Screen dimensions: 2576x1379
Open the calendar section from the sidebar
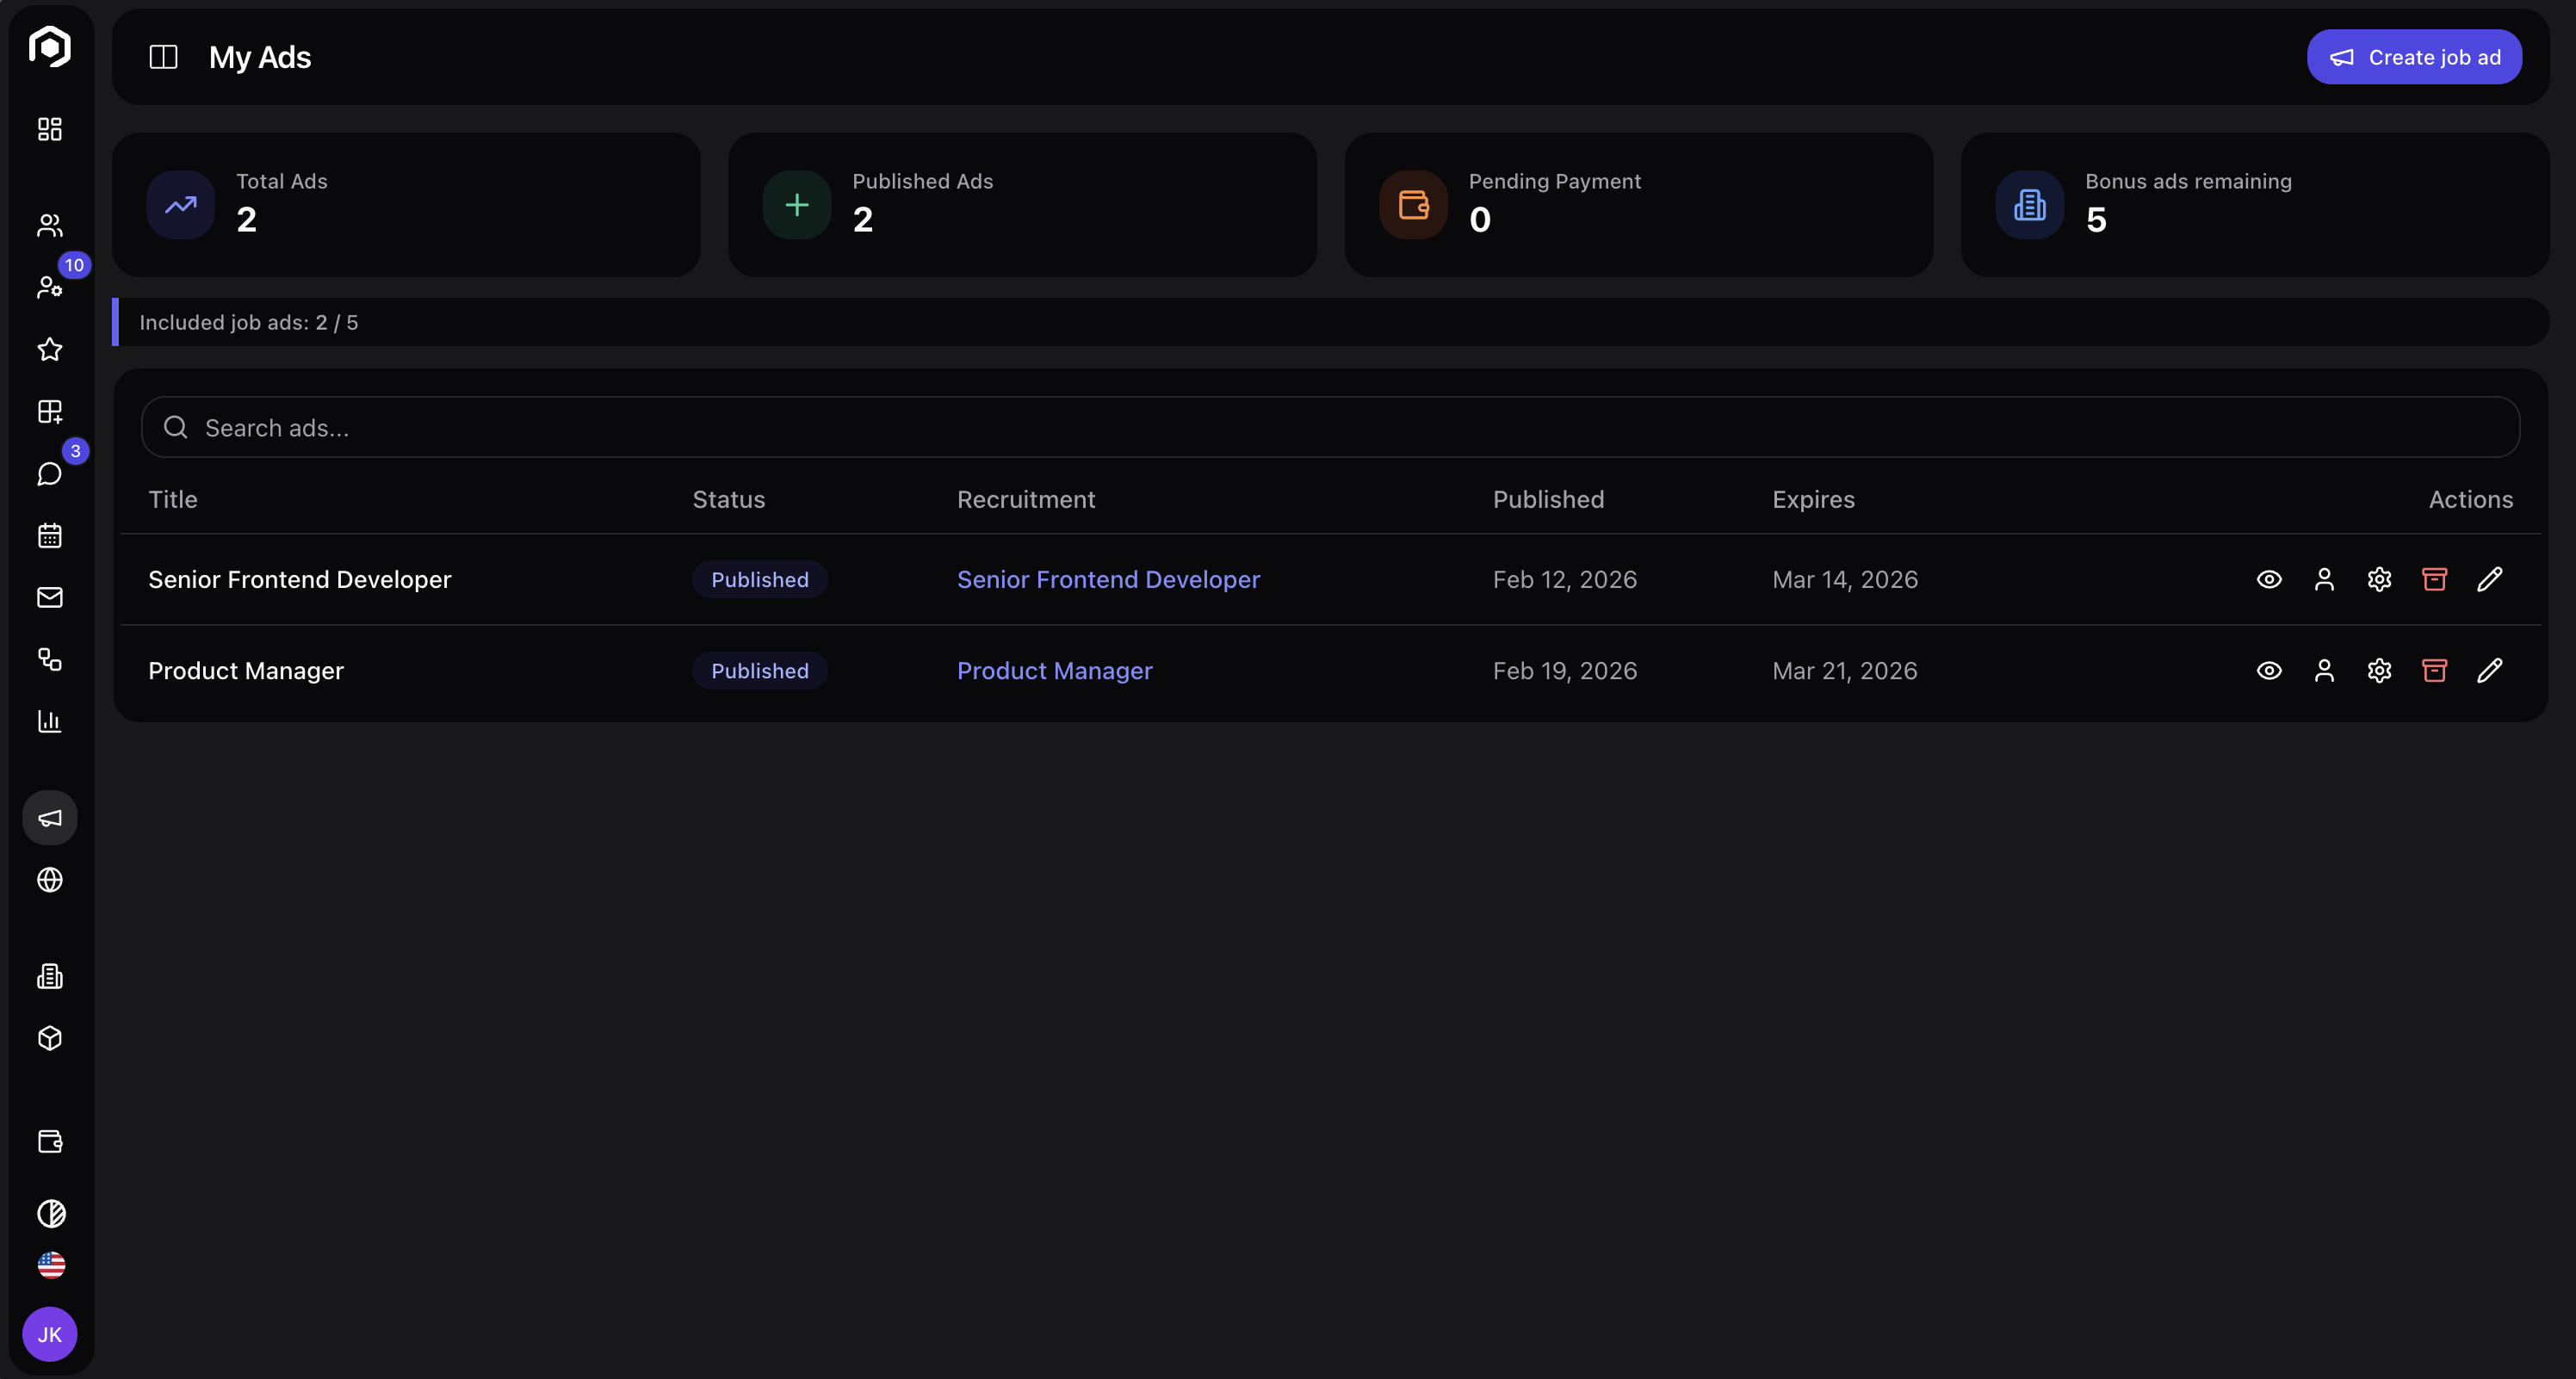click(x=49, y=535)
